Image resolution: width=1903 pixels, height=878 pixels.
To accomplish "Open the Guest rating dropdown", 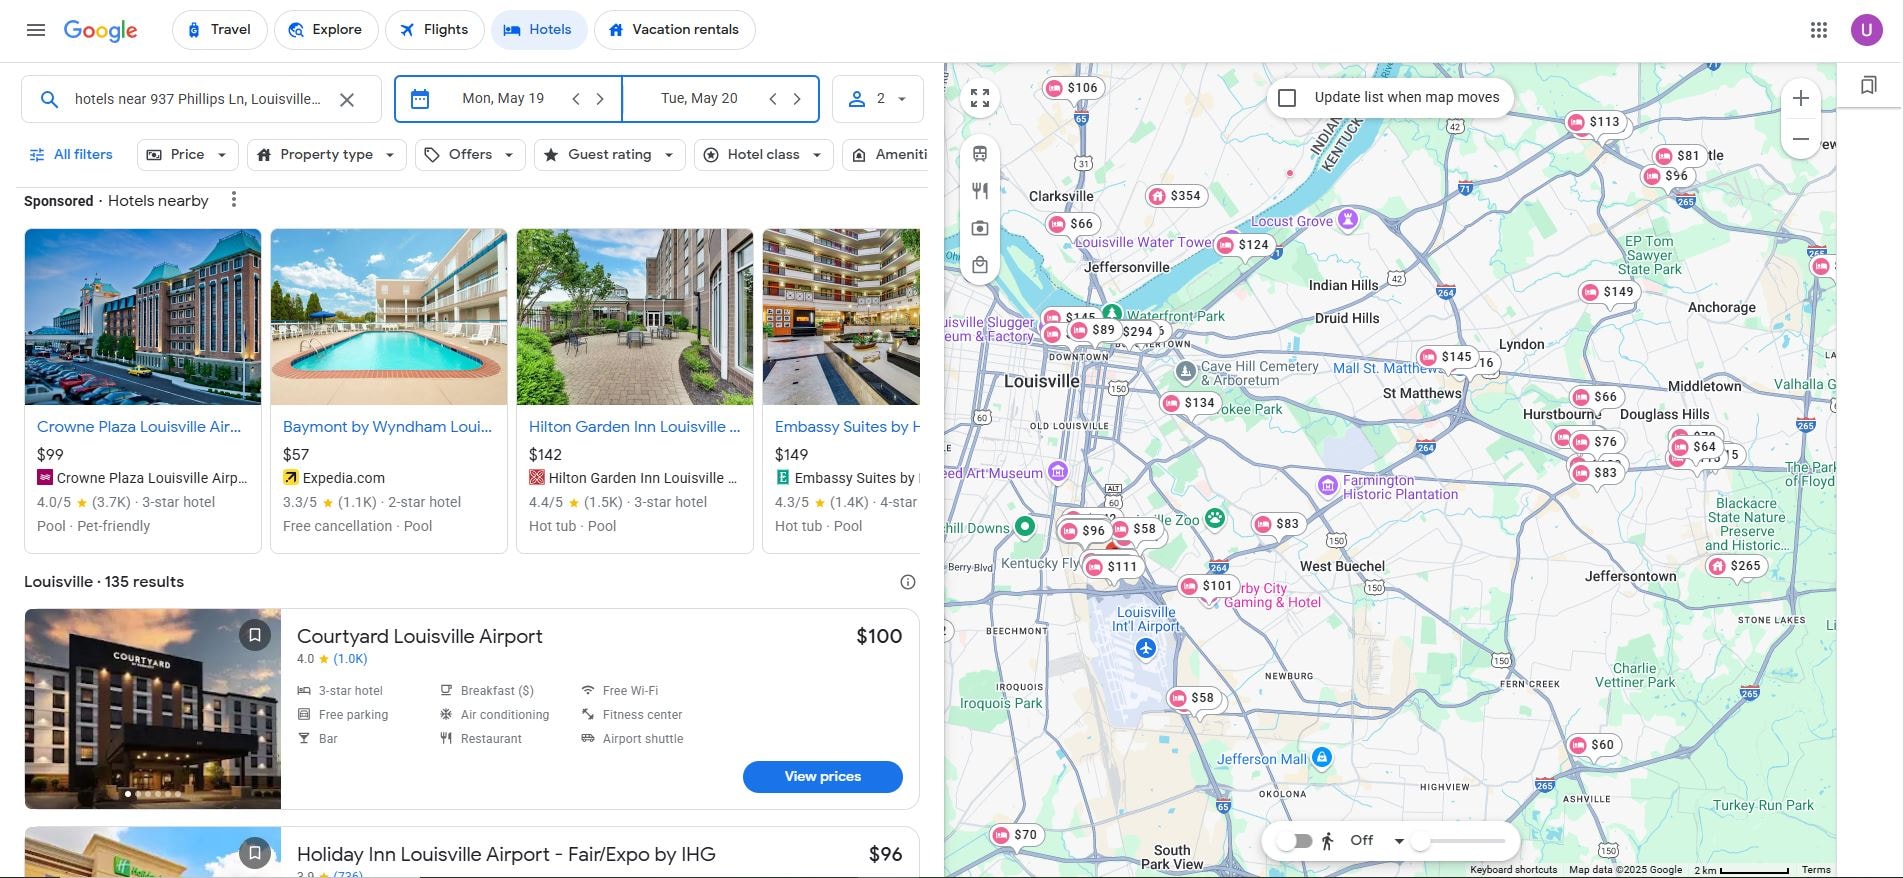I will 610,155.
